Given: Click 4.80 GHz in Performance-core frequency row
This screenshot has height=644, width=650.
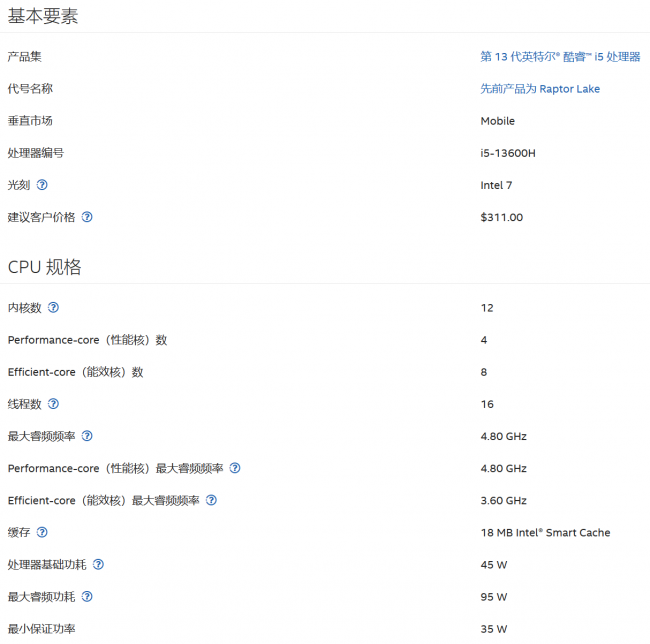Looking at the screenshot, I should click(x=504, y=468).
